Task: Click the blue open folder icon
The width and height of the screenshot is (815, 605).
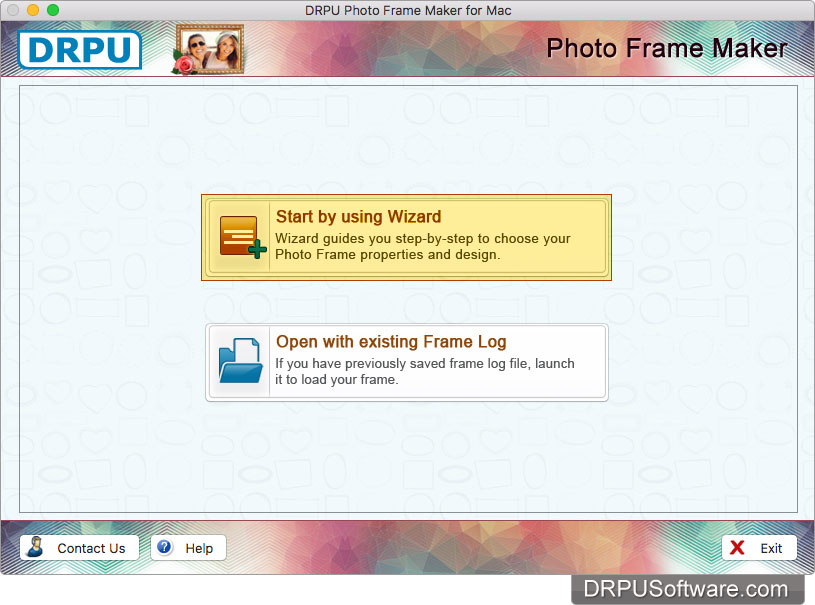Action: click(x=241, y=361)
